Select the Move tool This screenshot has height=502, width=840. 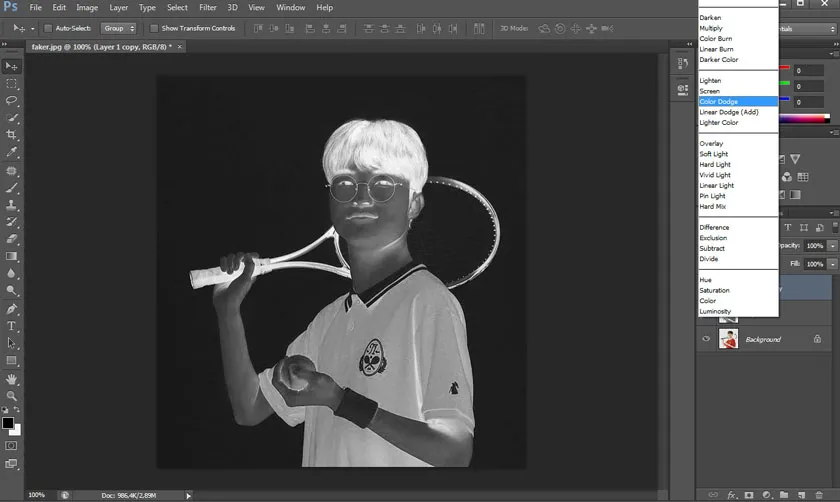[12, 66]
